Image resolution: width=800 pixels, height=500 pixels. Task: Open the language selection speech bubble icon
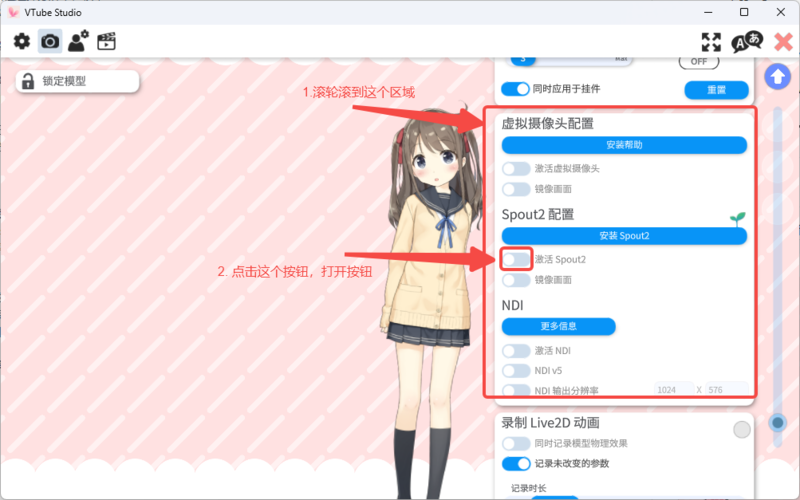[x=747, y=42]
